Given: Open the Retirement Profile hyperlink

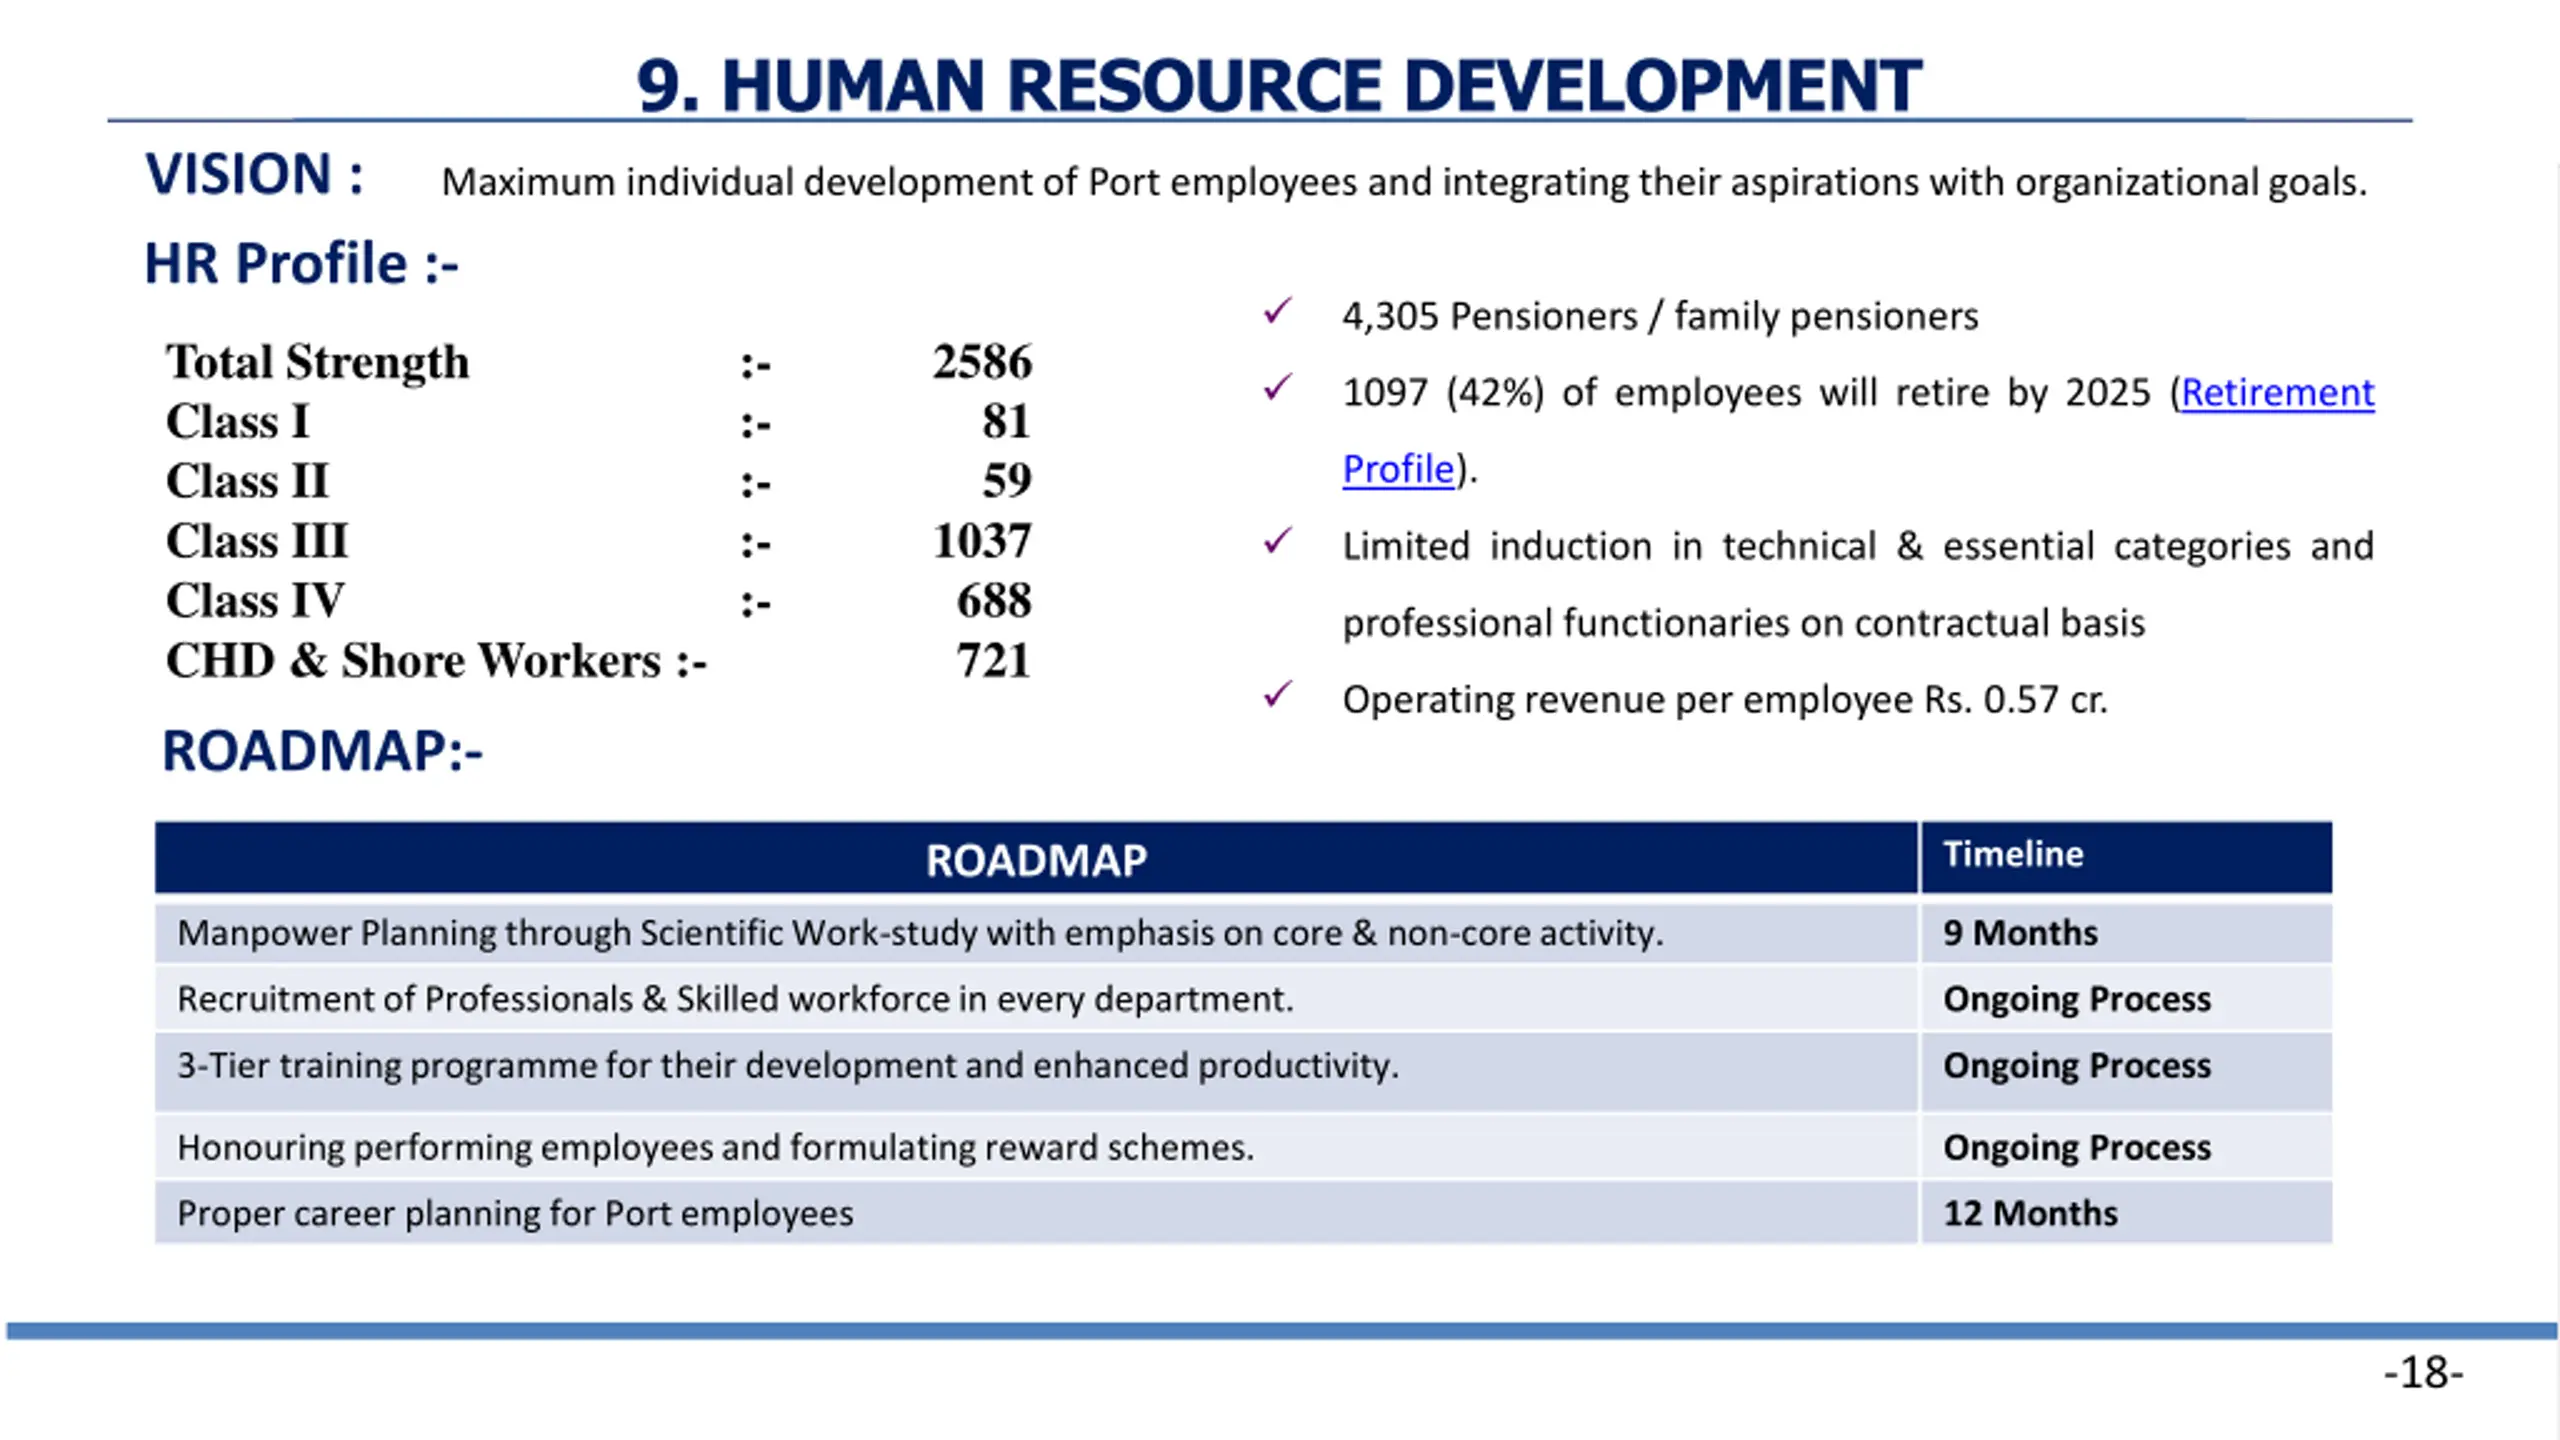Looking at the screenshot, I should point(2277,393).
